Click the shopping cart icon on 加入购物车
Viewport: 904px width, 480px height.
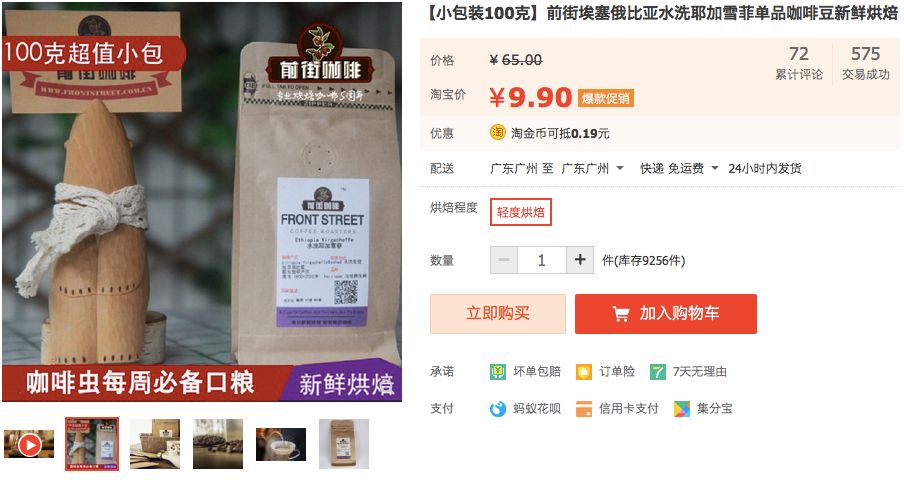[x=621, y=314]
